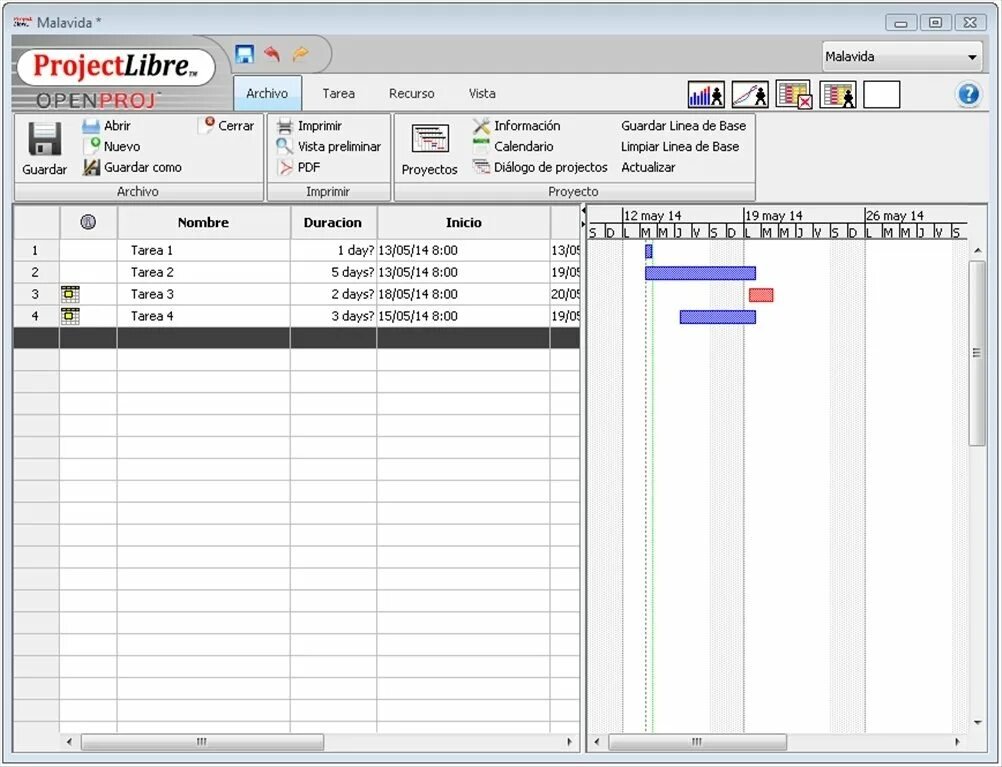1002x767 pixels.
Task: Select the Tarea 4 name cell
Action: pos(203,316)
